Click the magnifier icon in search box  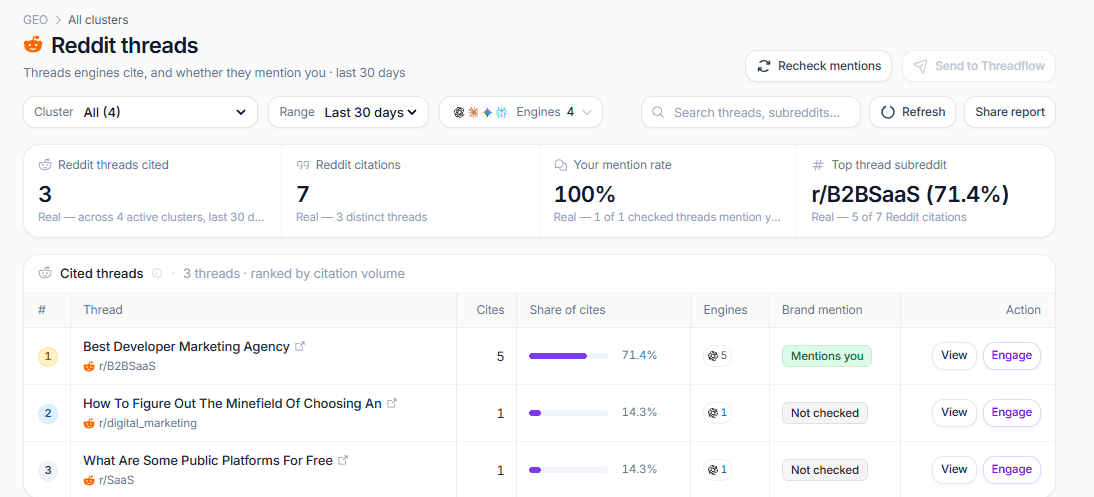(657, 112)
